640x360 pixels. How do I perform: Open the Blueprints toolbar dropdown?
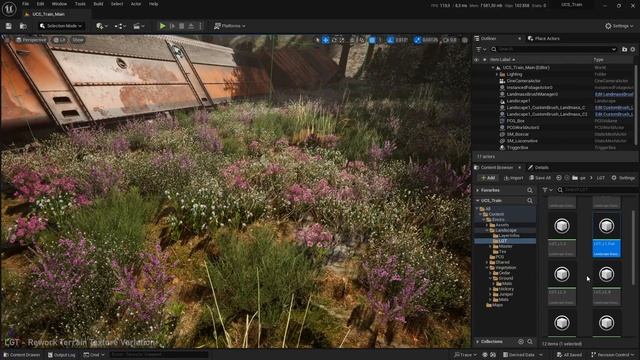[x=120, y=26]
